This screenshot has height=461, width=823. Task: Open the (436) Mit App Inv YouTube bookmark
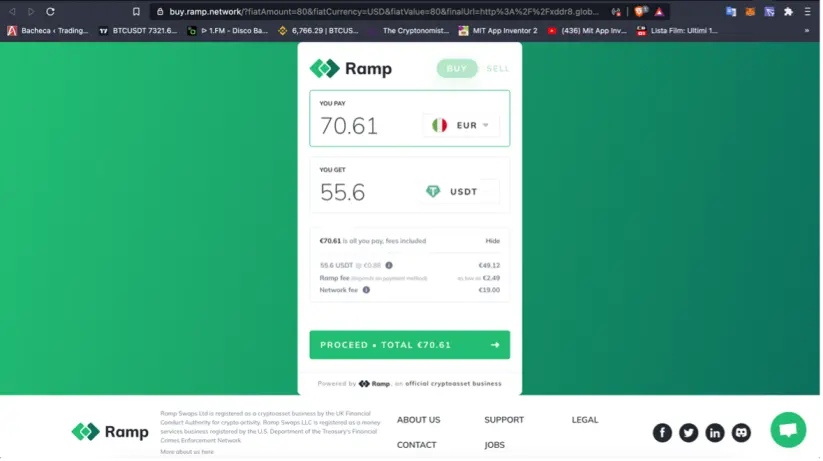pos(587,31)
